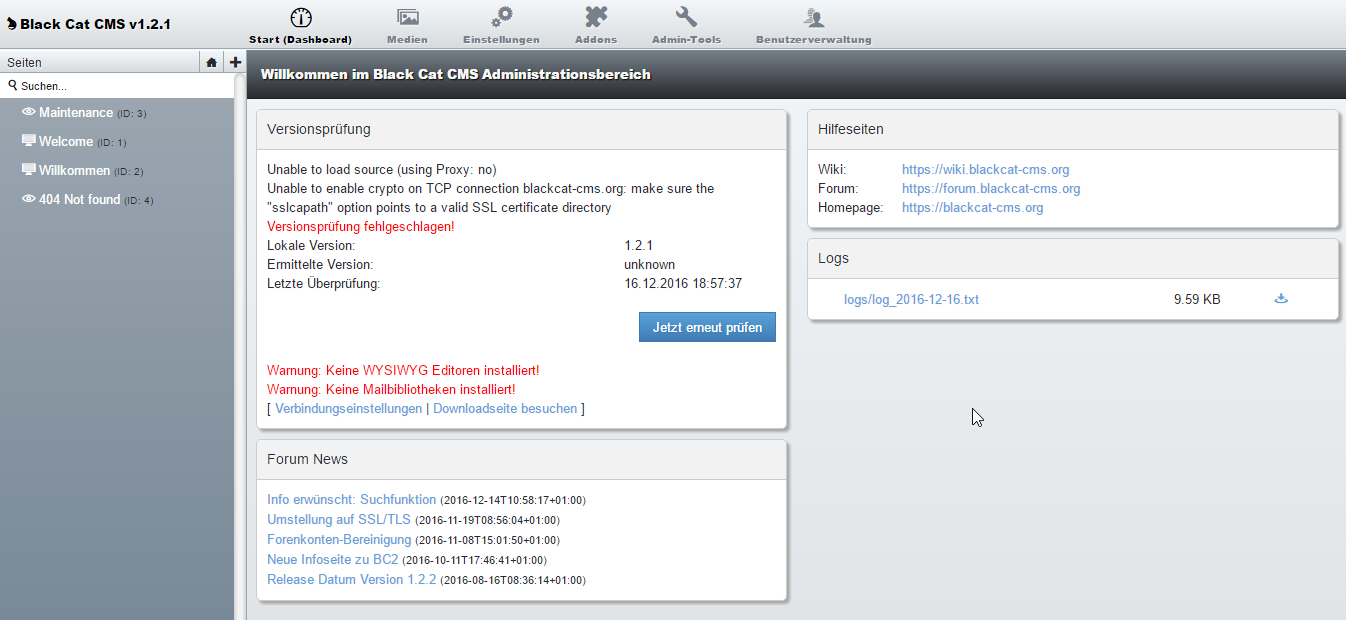Viewport: 1346px width, 620px height.
Task: Open forum news Neue Infoseite zu BC2
Action: click(332, 559)
